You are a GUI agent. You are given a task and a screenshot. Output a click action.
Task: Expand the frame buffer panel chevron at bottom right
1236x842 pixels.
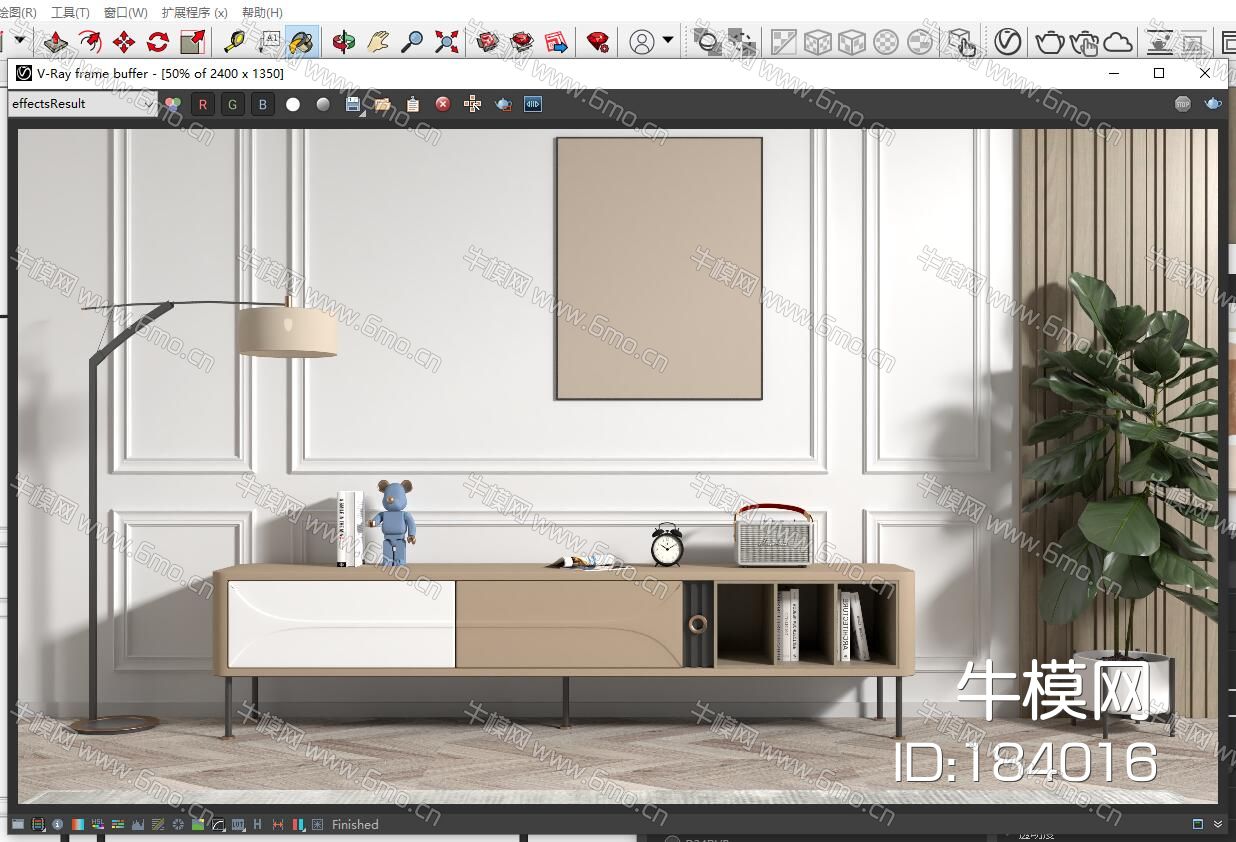point(1217,824)
